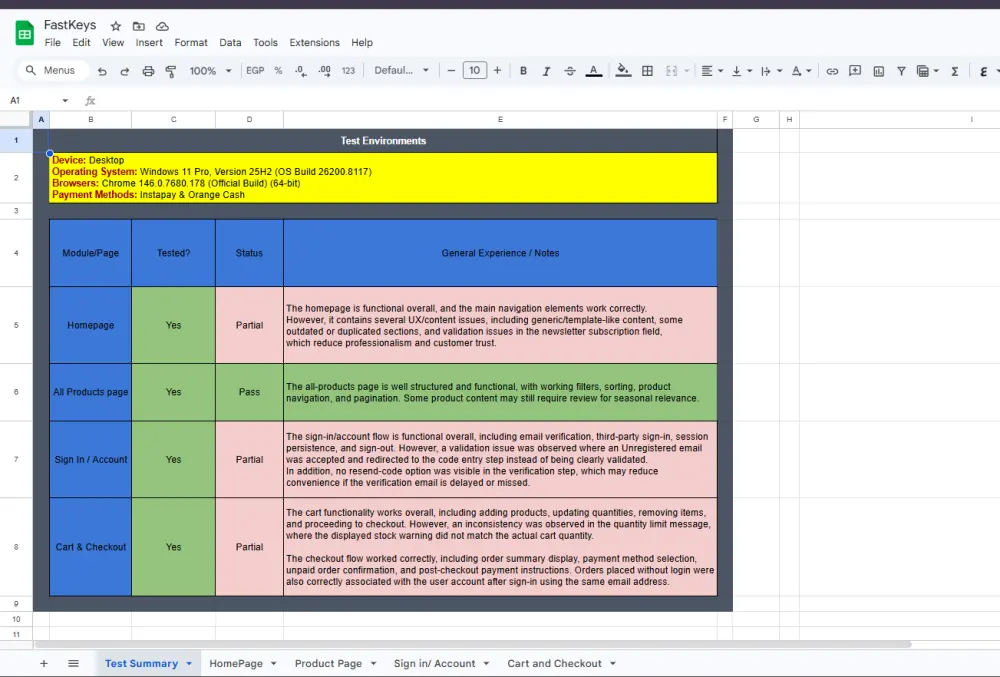Open the Name box dropdown arrow
Screen dimensions: 1000x677
tap(65, 101)
